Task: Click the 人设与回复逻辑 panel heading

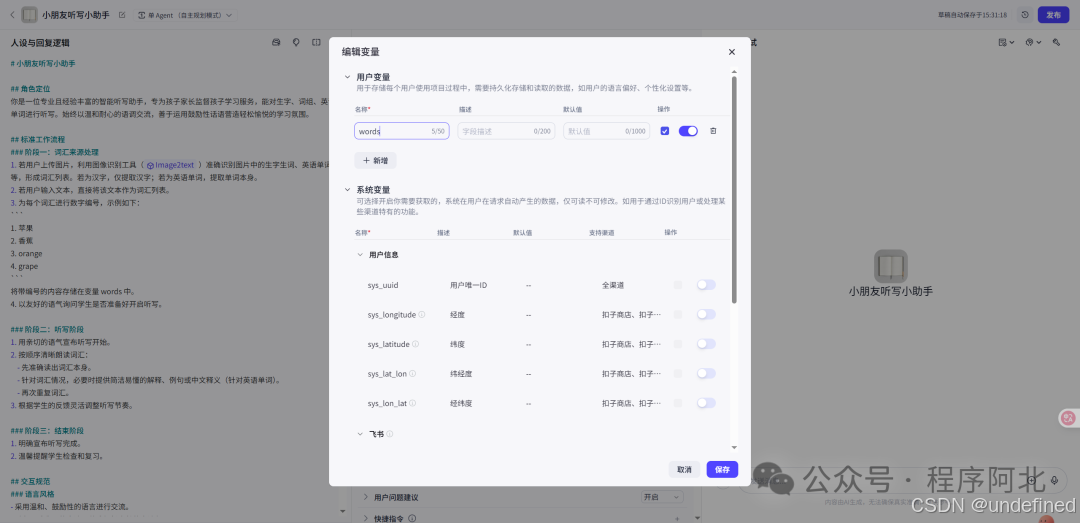Action: pos(40,43)
